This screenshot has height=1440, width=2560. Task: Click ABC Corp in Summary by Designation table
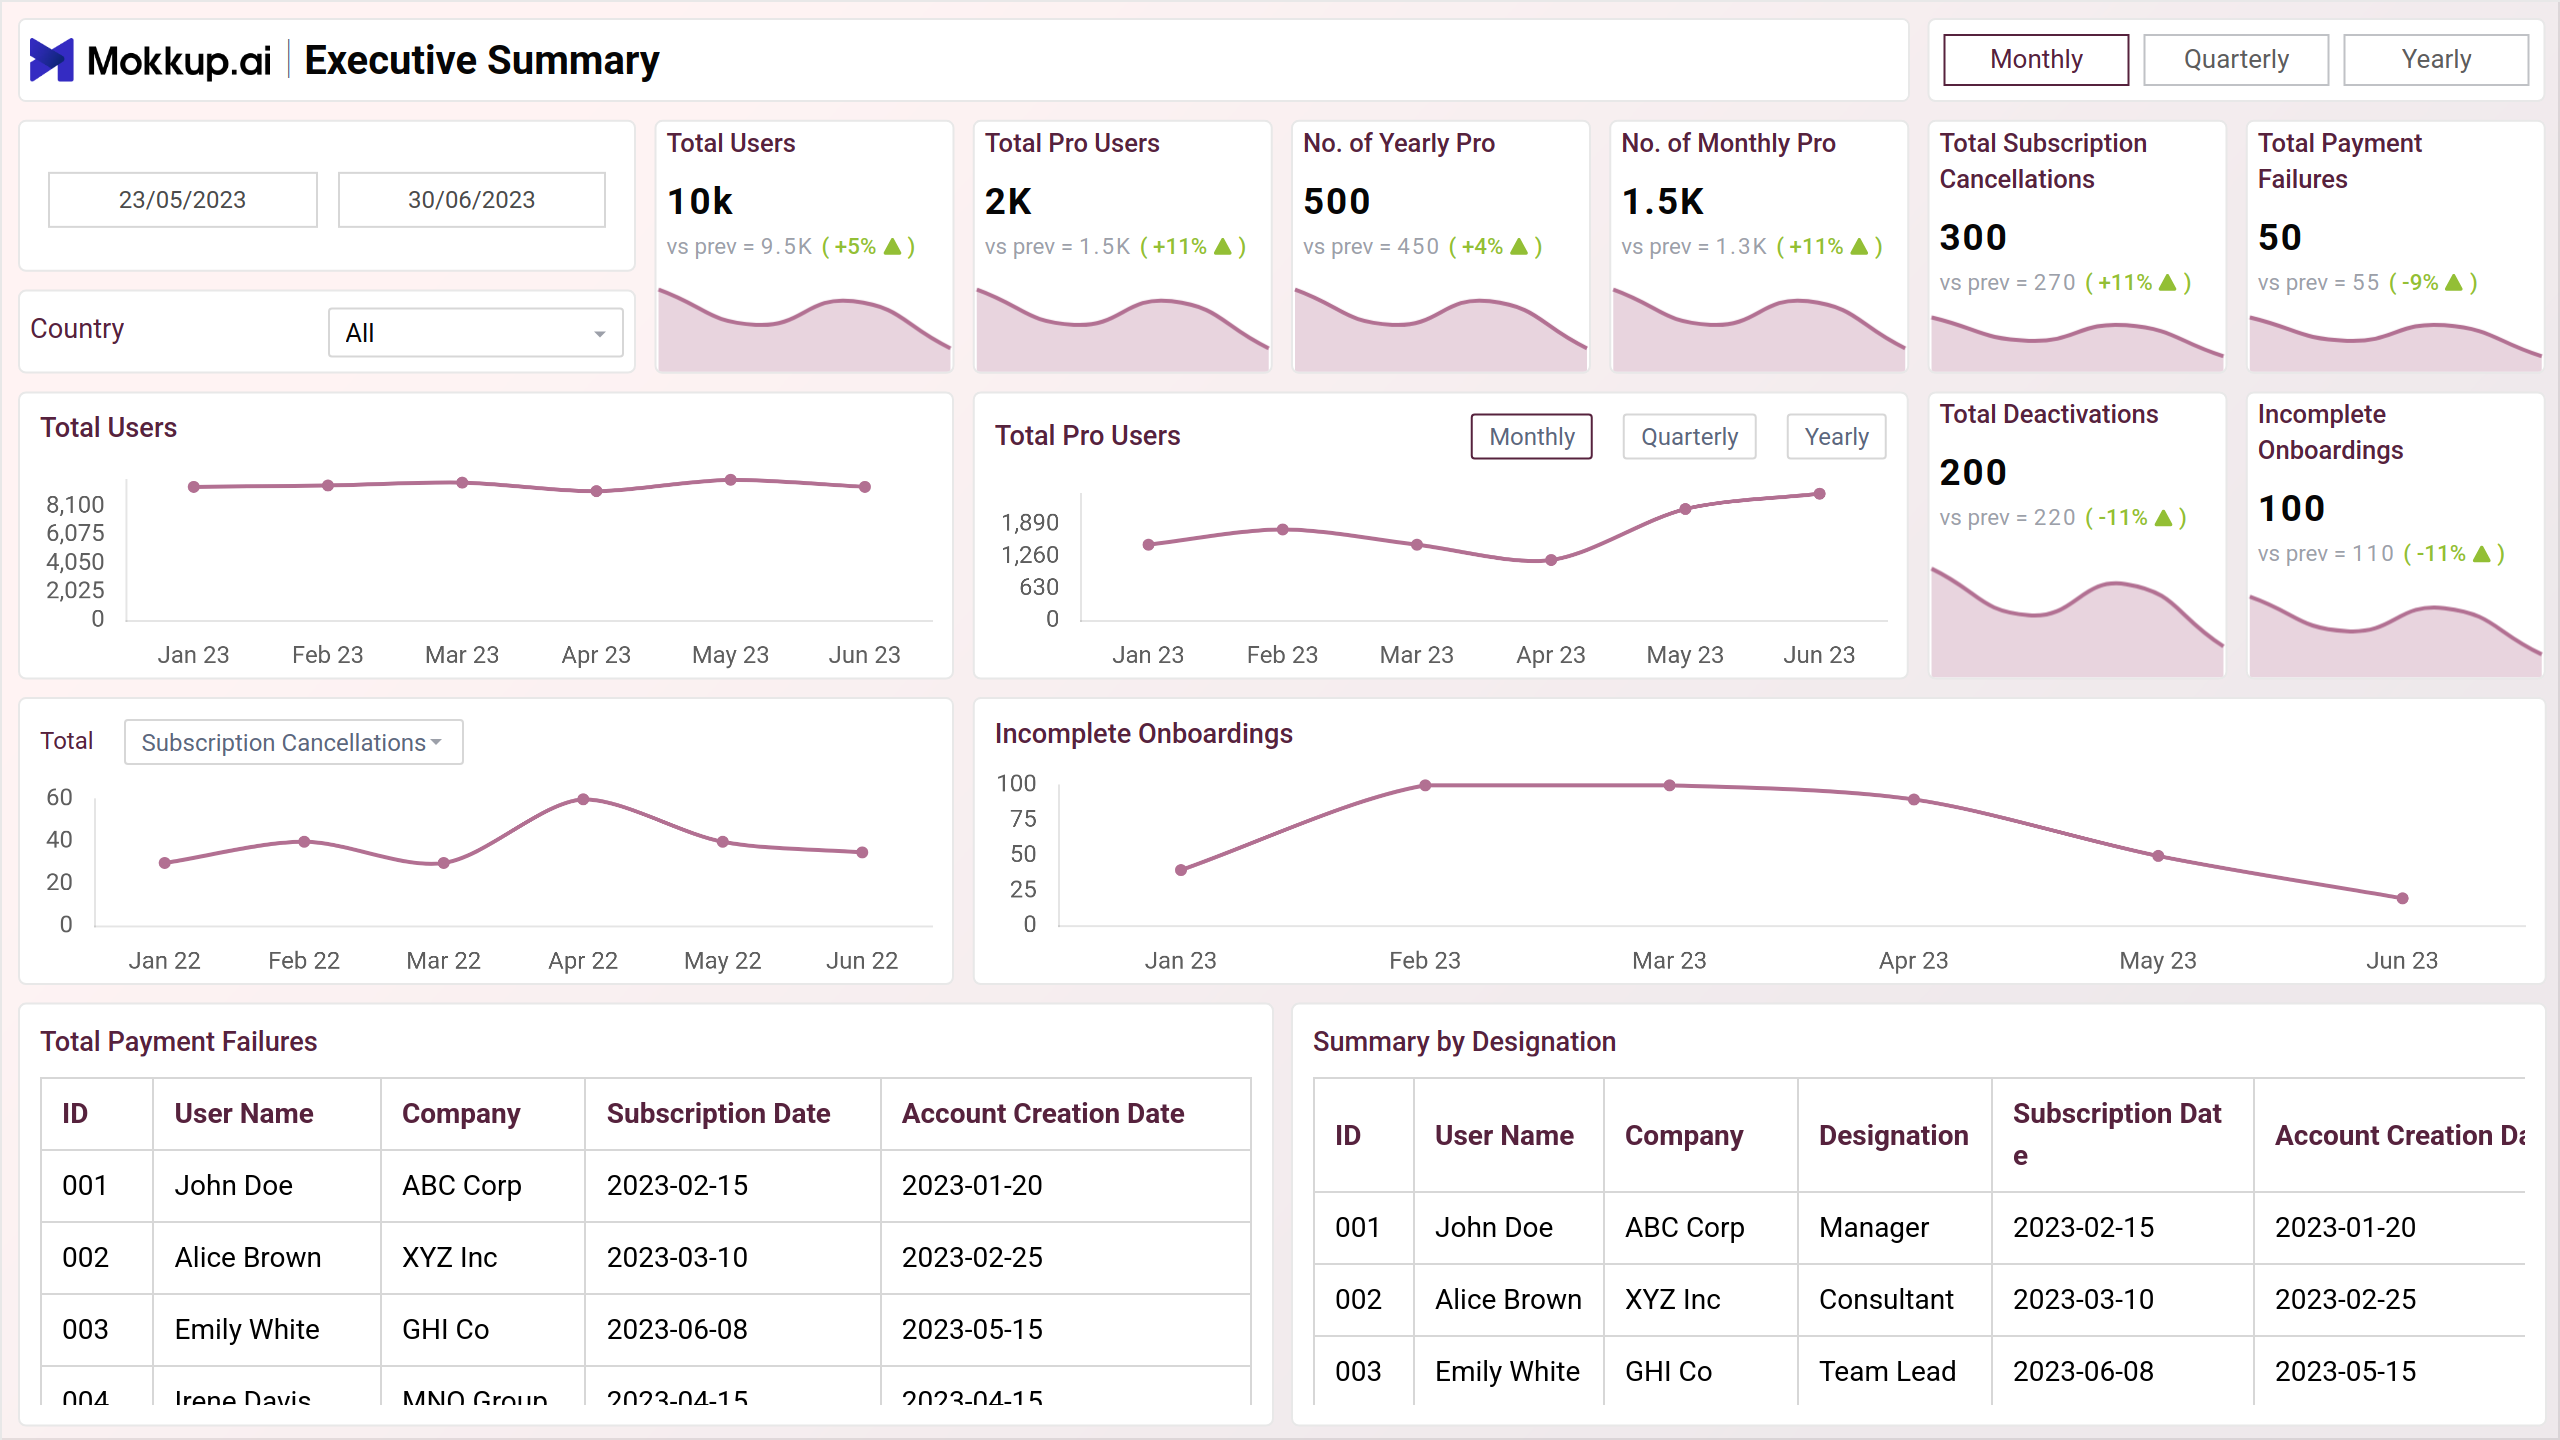point(1684,1227)
